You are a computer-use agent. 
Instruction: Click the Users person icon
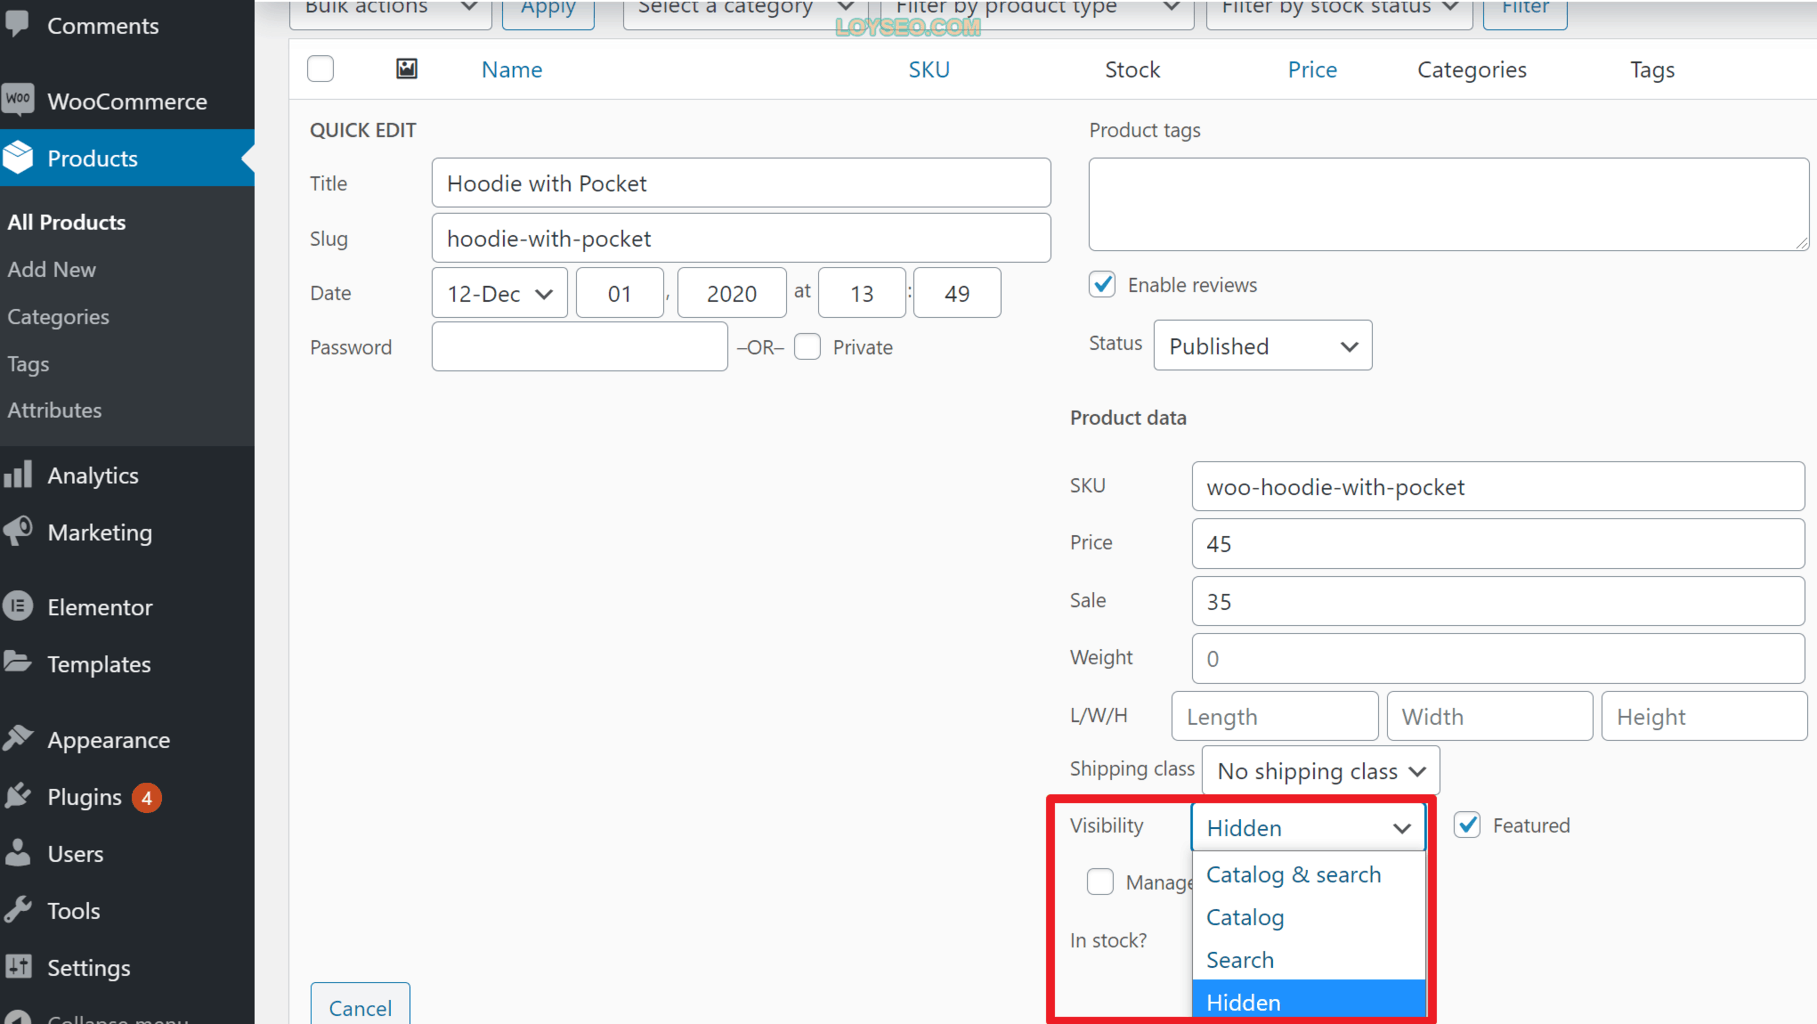(18, 853)
